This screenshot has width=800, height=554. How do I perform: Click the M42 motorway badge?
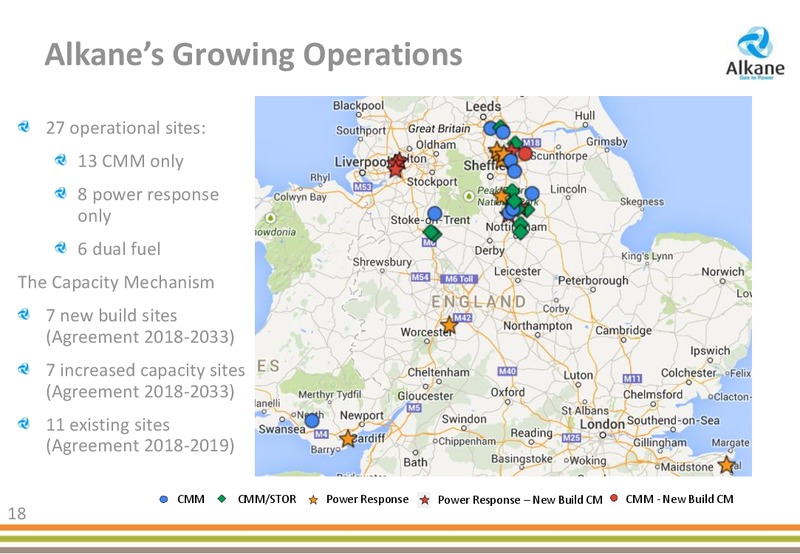pos(462,317)
